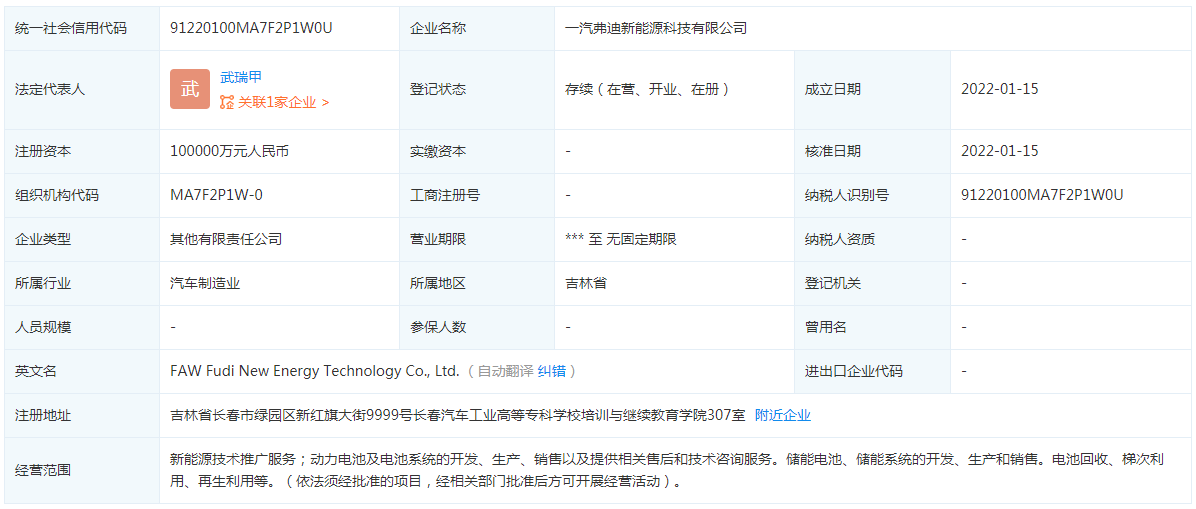The image size is (1196, 509).
Task: Click the dash value beside 曾用名
Action: [964, 328]
